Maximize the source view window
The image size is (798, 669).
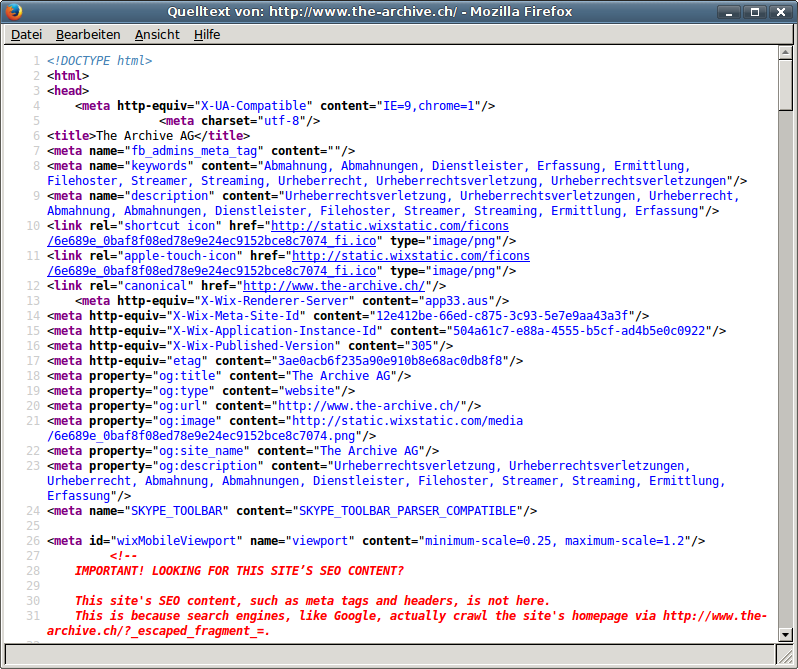755,12
